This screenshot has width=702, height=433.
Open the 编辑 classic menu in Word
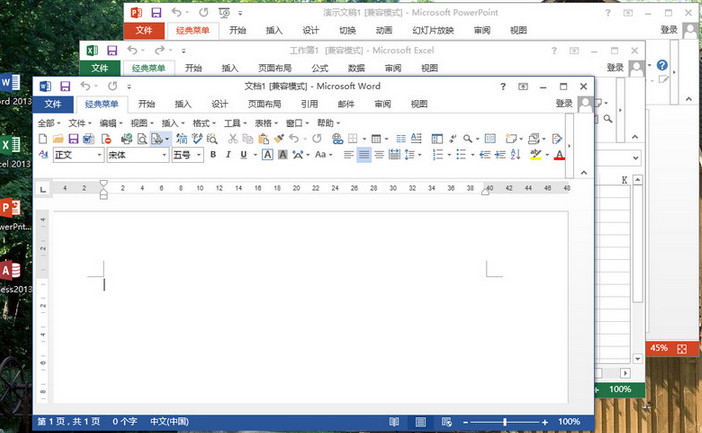click(x=111, y=123)
